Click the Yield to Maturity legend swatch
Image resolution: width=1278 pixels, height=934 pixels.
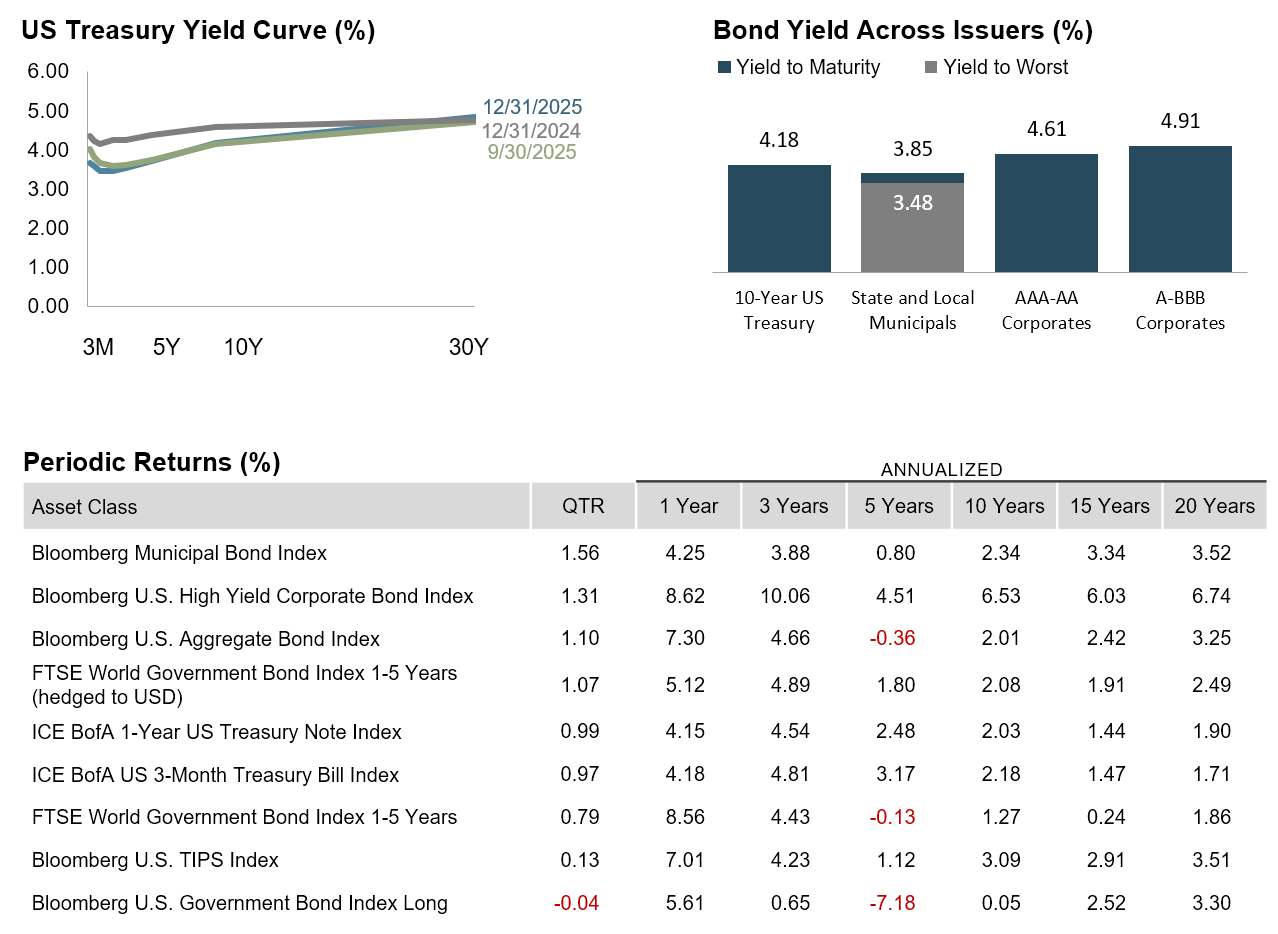pos(725,68)
